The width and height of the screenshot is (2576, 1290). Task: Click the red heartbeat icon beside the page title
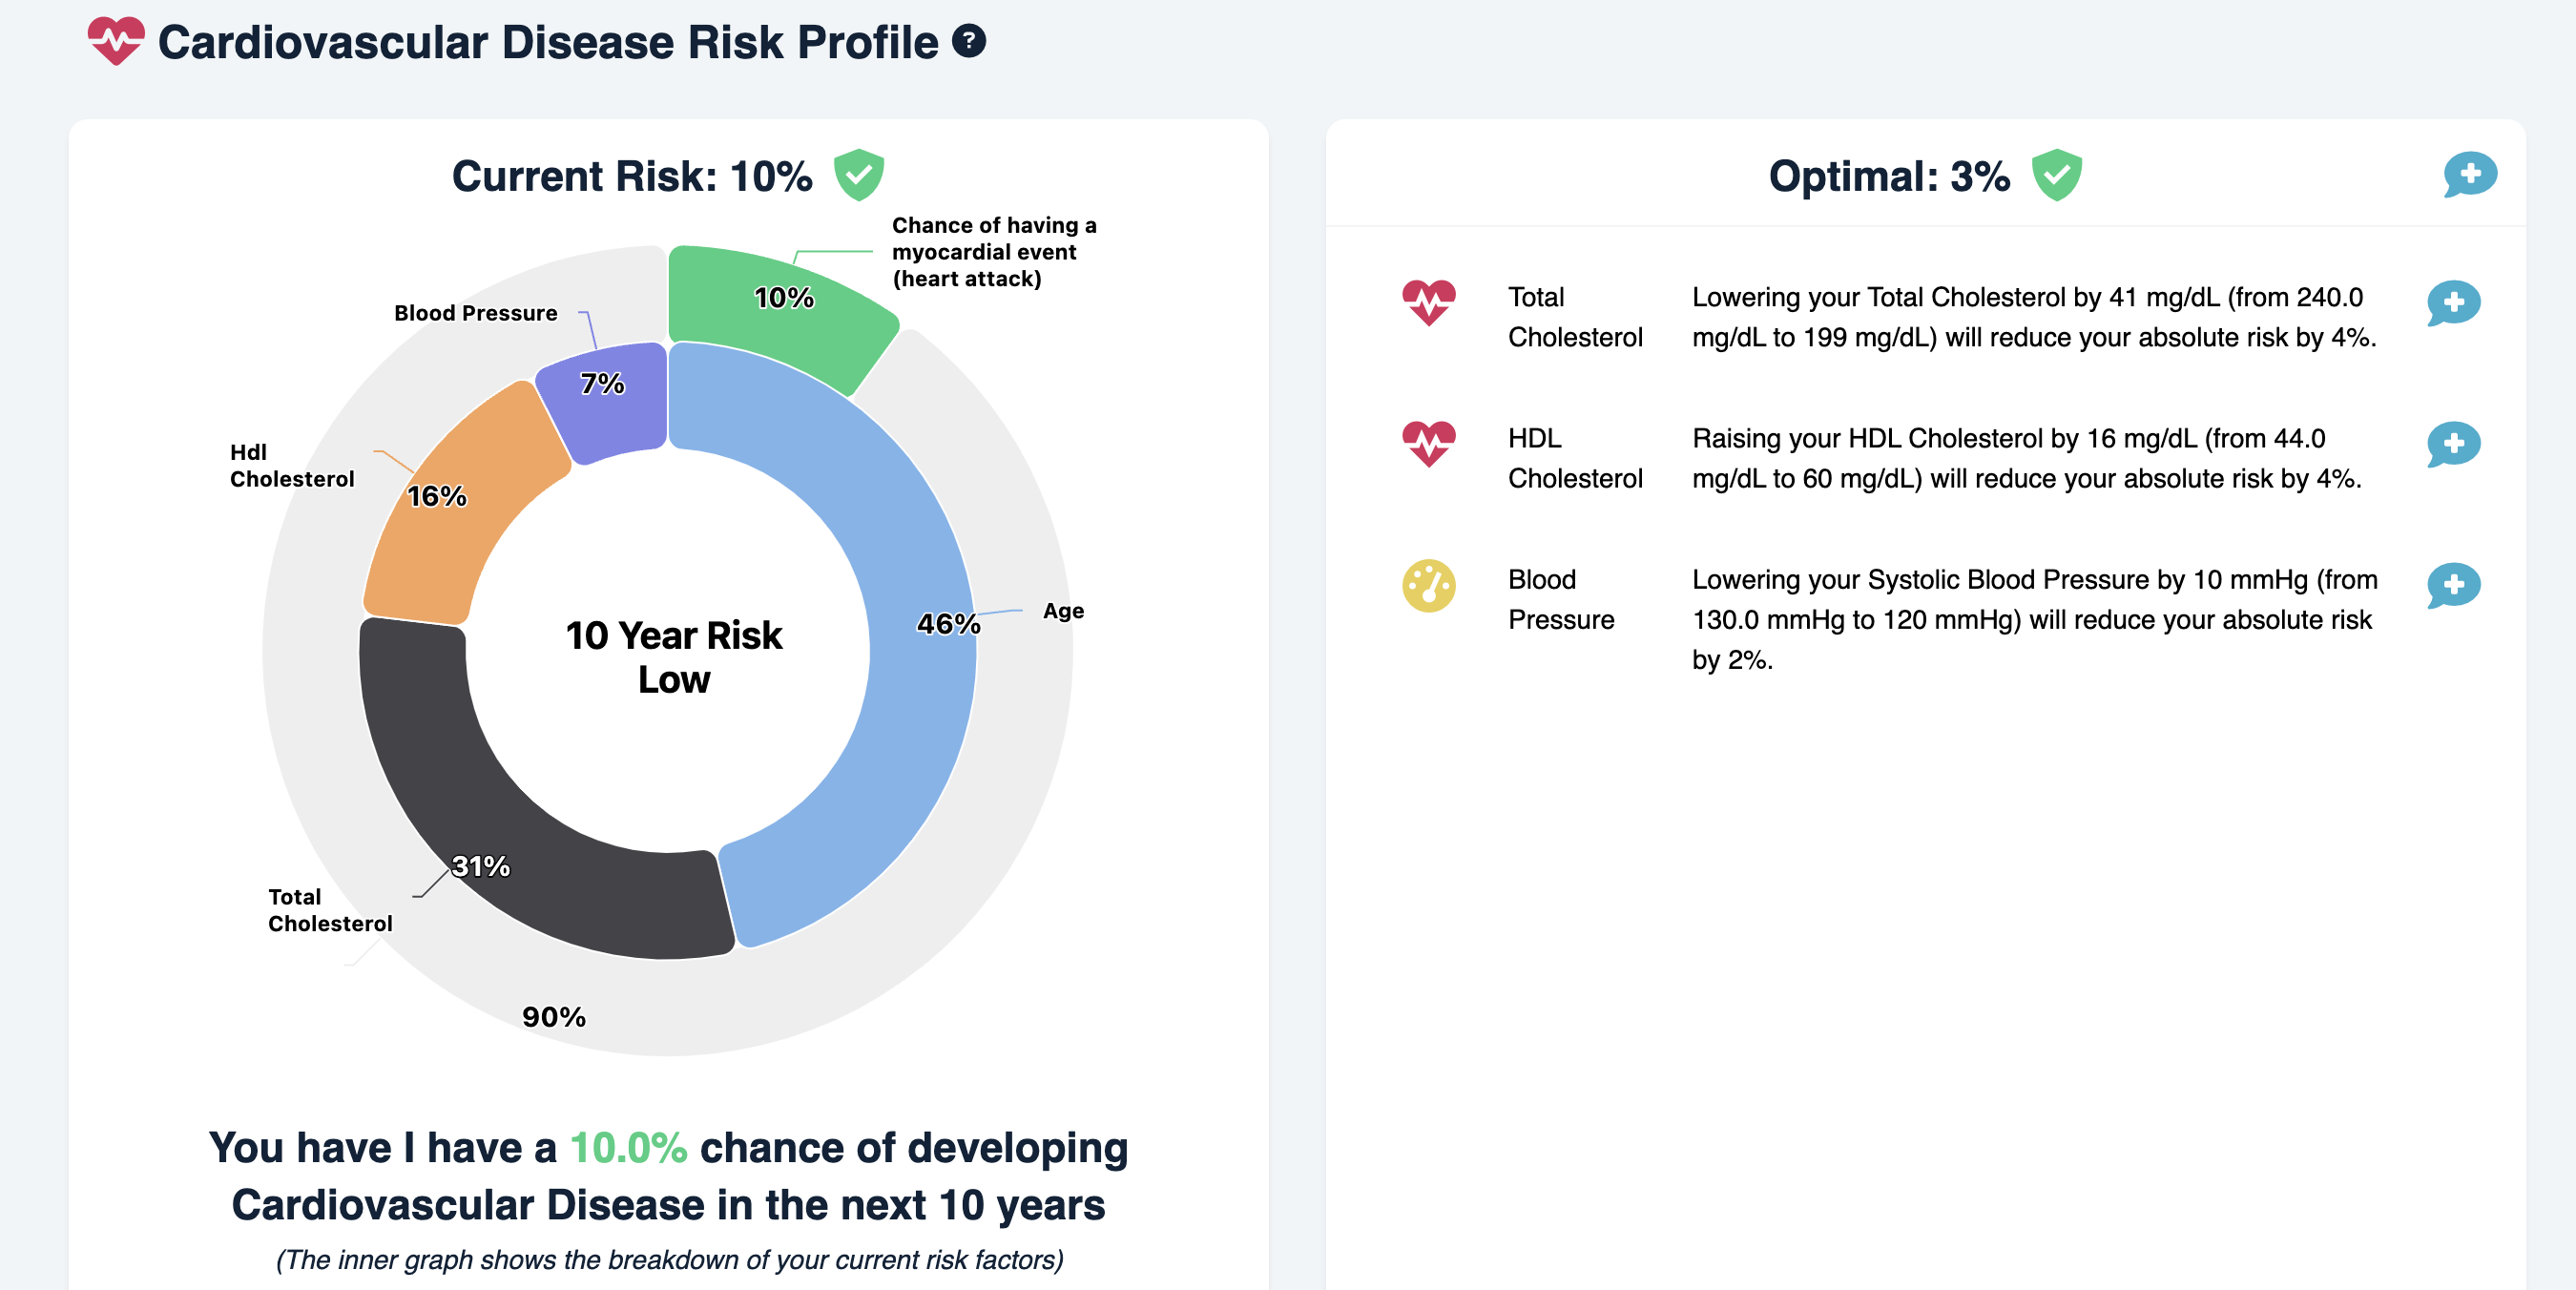click(x=116, y=41)
